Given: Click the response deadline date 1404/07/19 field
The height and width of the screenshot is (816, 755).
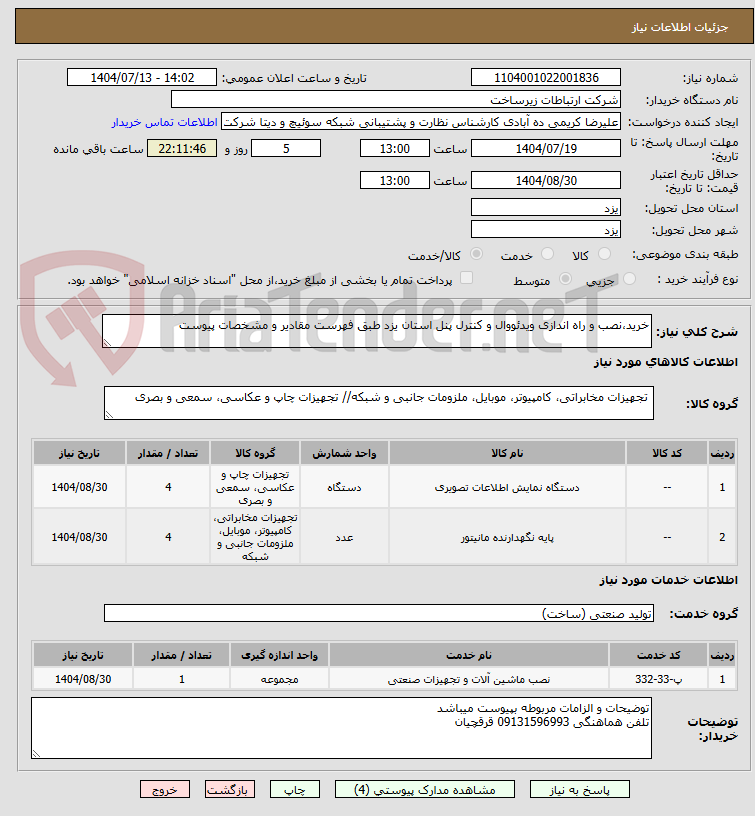Looking at the screenshot, I should [546, 149].
